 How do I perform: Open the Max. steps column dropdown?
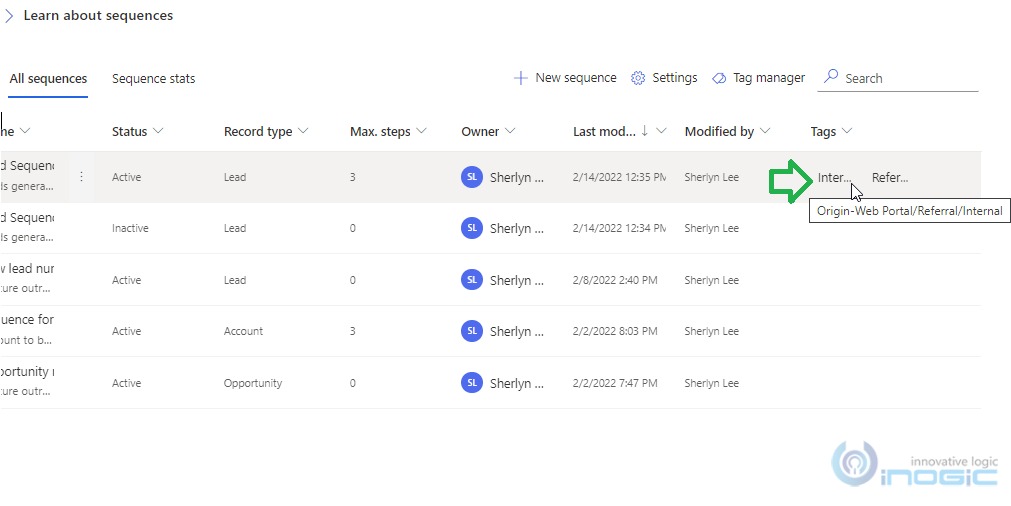click(421, 131)
